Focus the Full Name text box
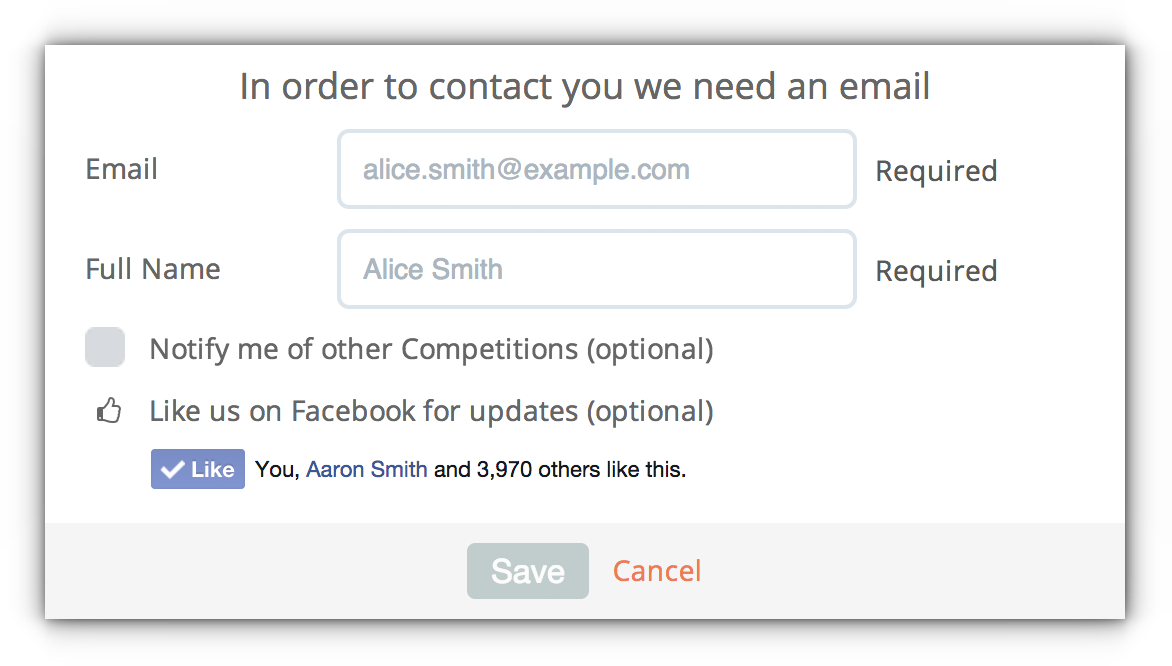This screenshot has height=666, width=1172. 596,269
